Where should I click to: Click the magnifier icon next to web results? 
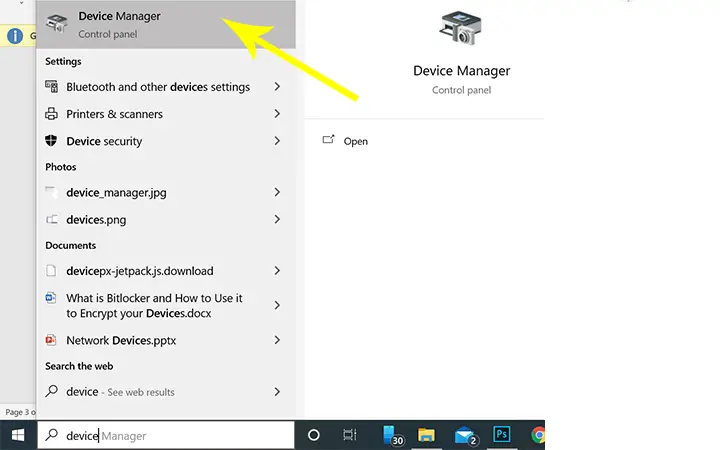pyautogui.click(x=51, y=391)
